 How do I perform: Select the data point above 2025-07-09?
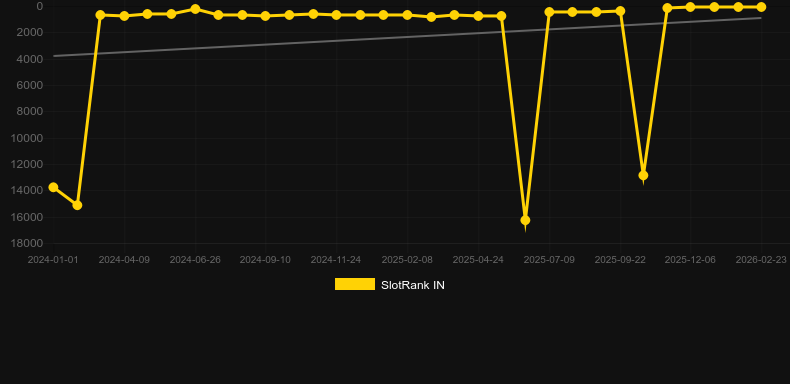[549, 12]
